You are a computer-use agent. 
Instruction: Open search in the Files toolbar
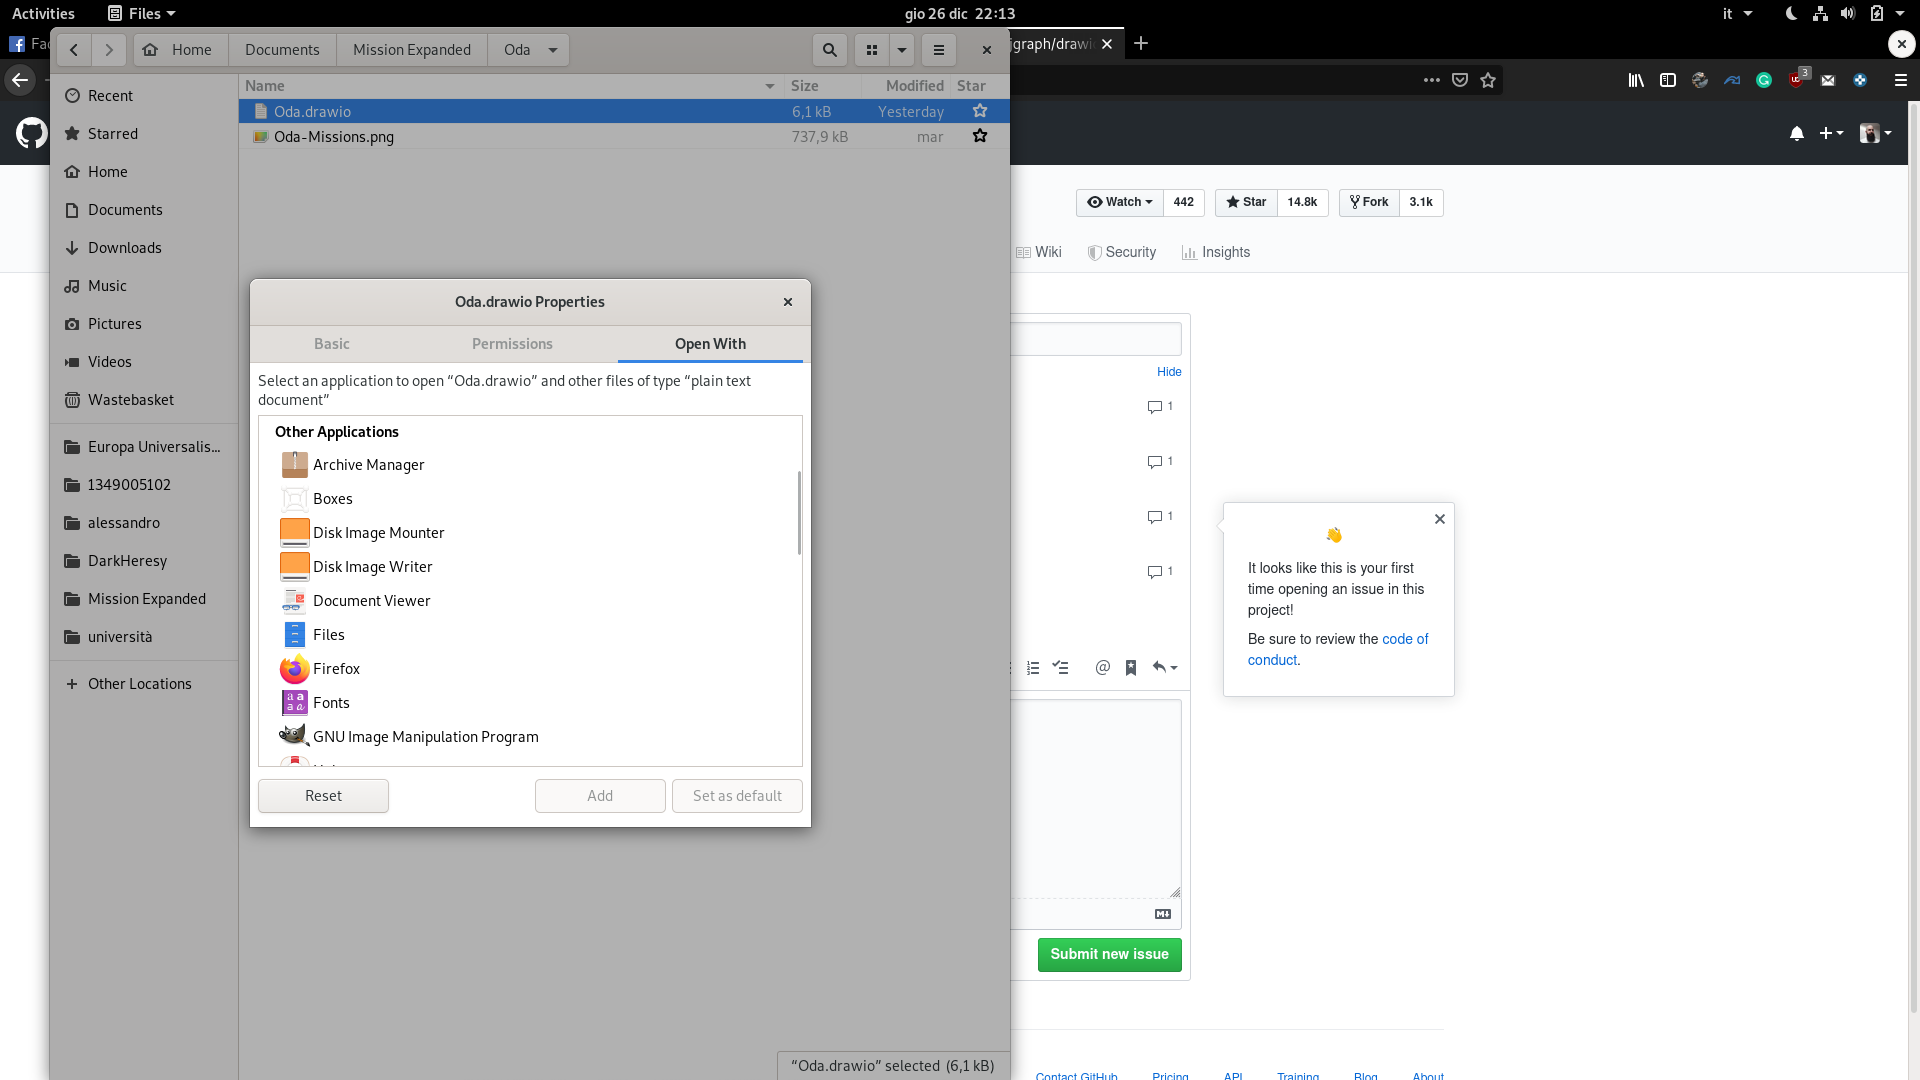[829, 49]
